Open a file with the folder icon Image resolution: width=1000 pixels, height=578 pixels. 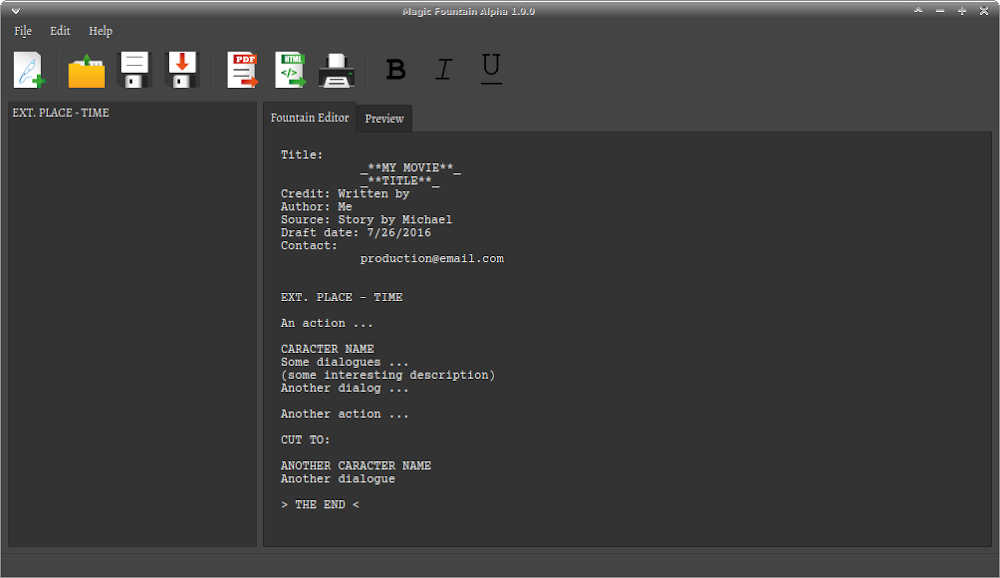(x=86, y=71)
